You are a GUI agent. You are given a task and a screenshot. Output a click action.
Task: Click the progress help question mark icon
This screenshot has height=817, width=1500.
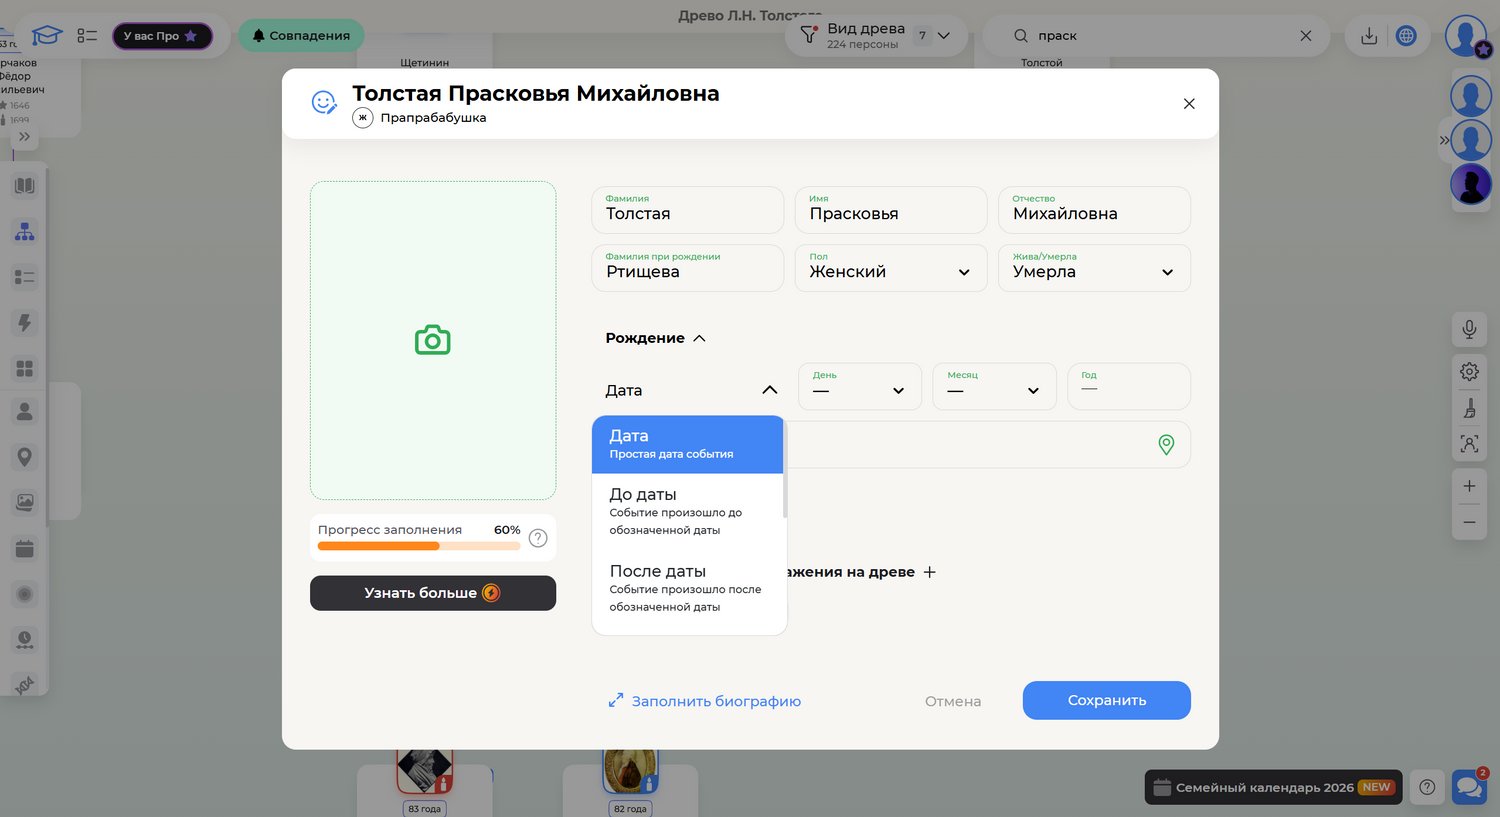[538, 538]
